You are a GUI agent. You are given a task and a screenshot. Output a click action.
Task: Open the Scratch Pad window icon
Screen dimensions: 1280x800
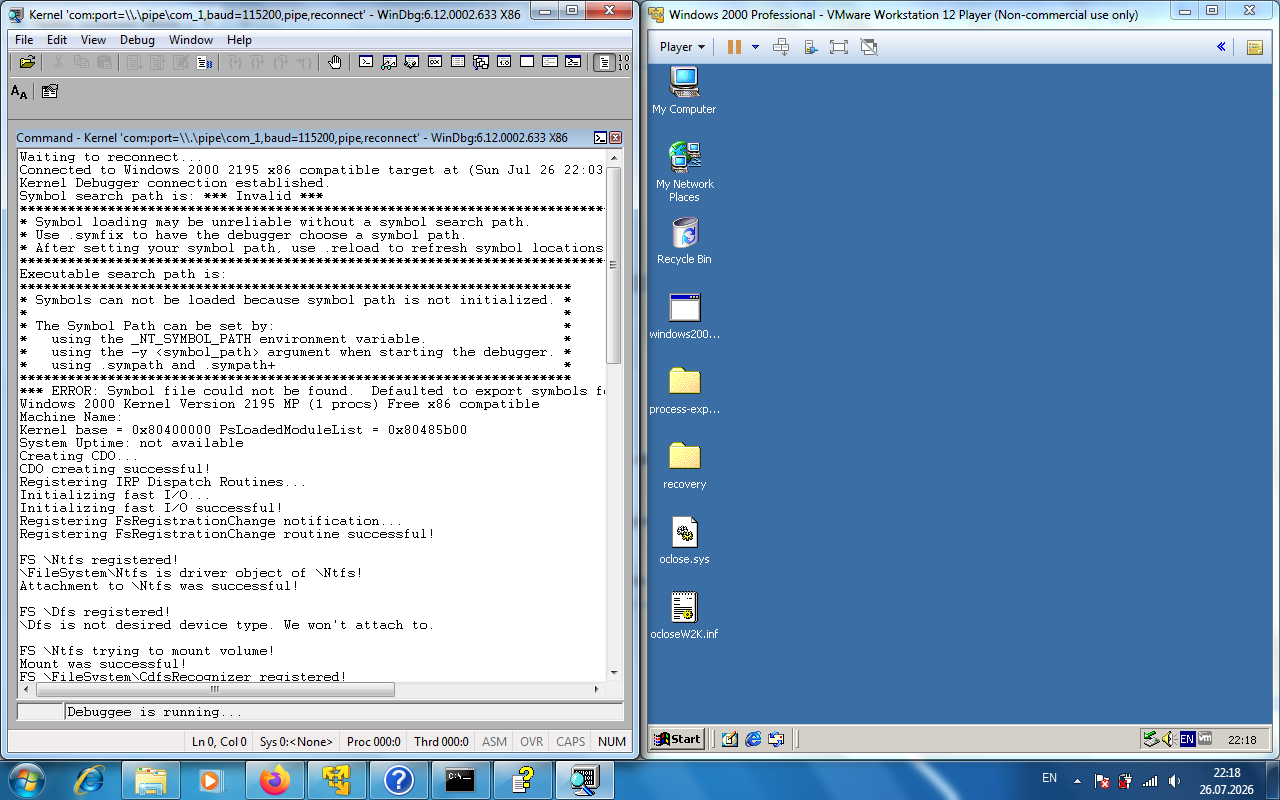(x=527, y=62)
